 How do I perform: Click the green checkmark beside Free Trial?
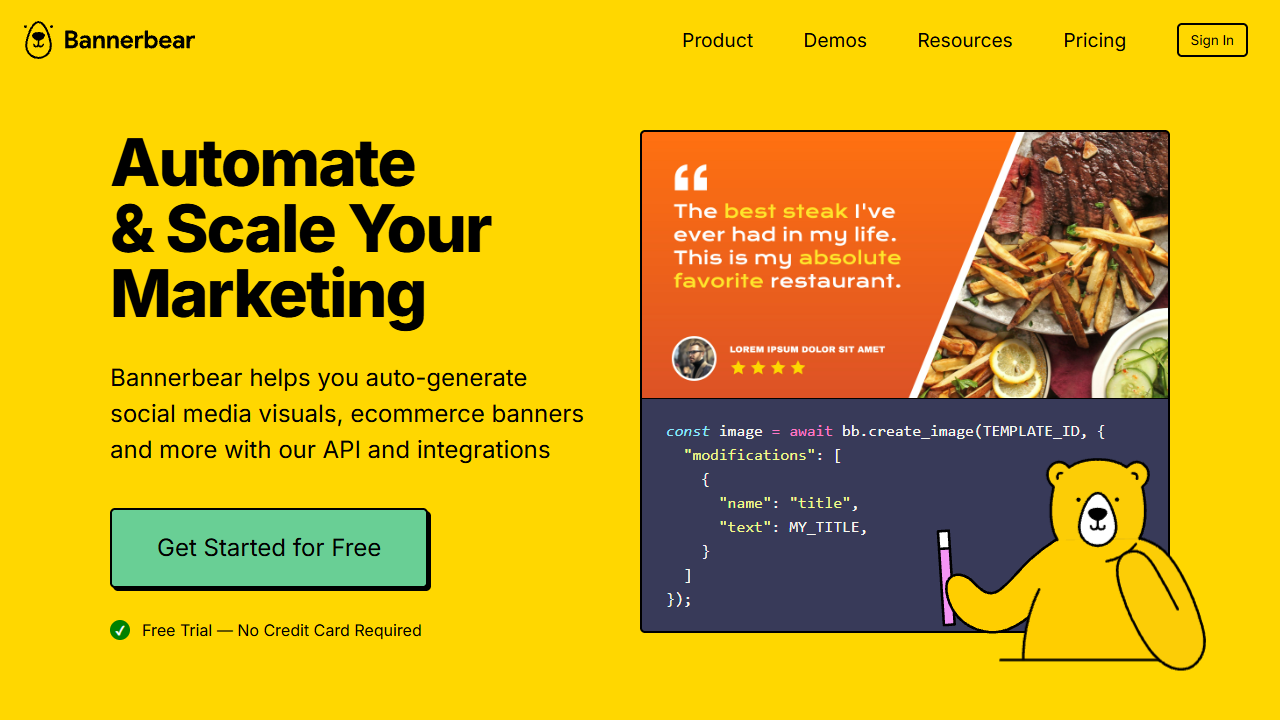coord(120,630)
